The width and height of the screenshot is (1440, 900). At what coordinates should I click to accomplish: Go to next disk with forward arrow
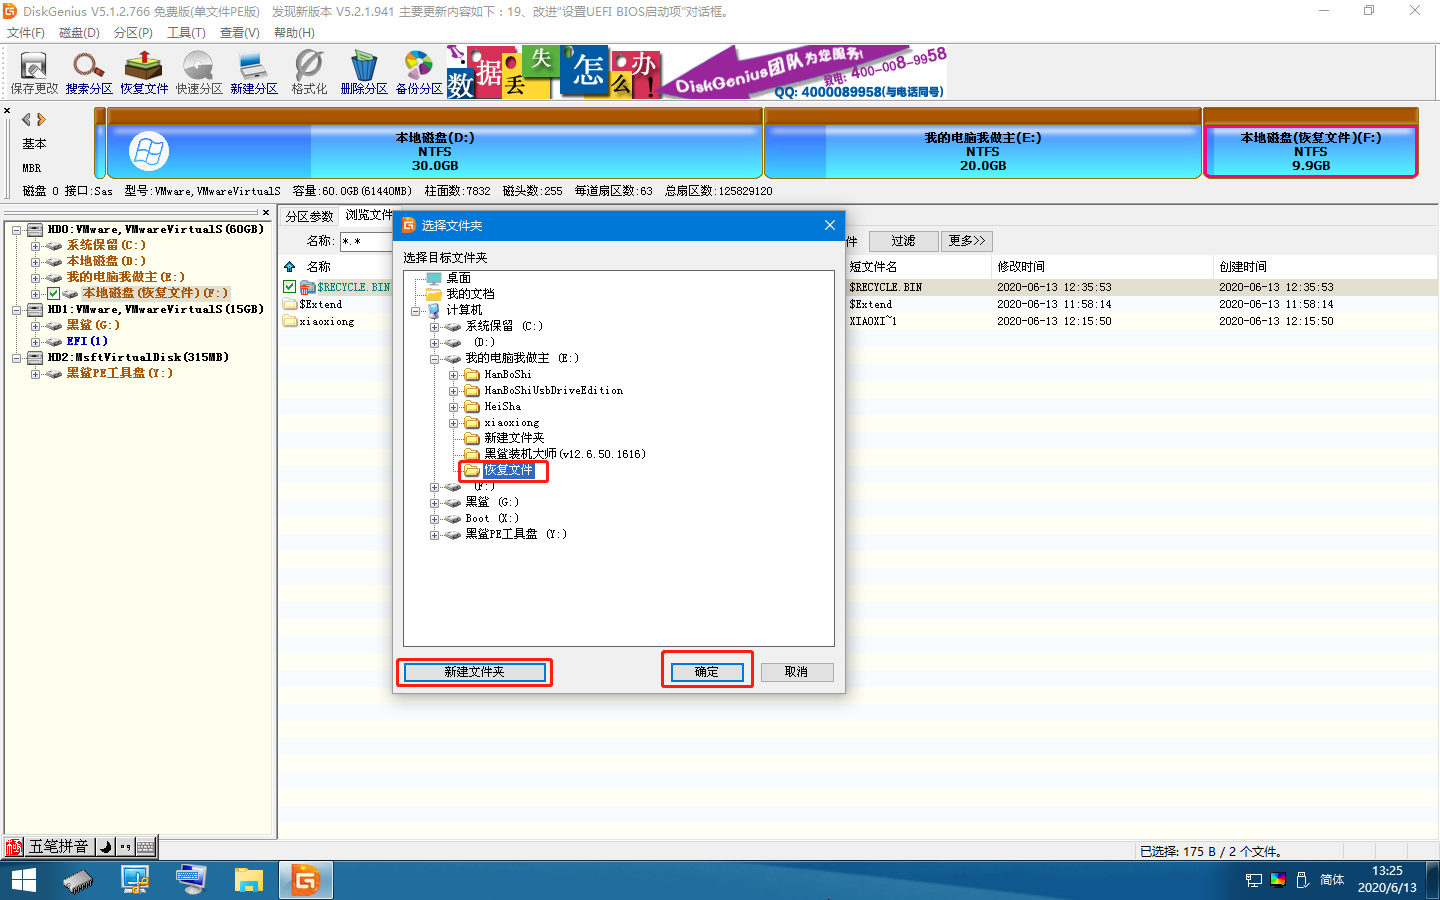pyautogui.click(x=41, y=119)
